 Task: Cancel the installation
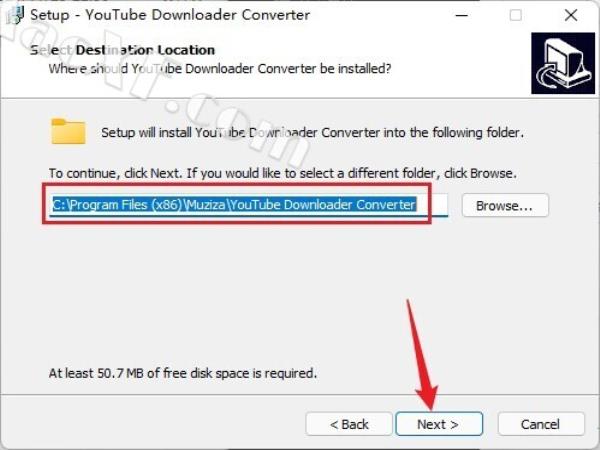541,424
